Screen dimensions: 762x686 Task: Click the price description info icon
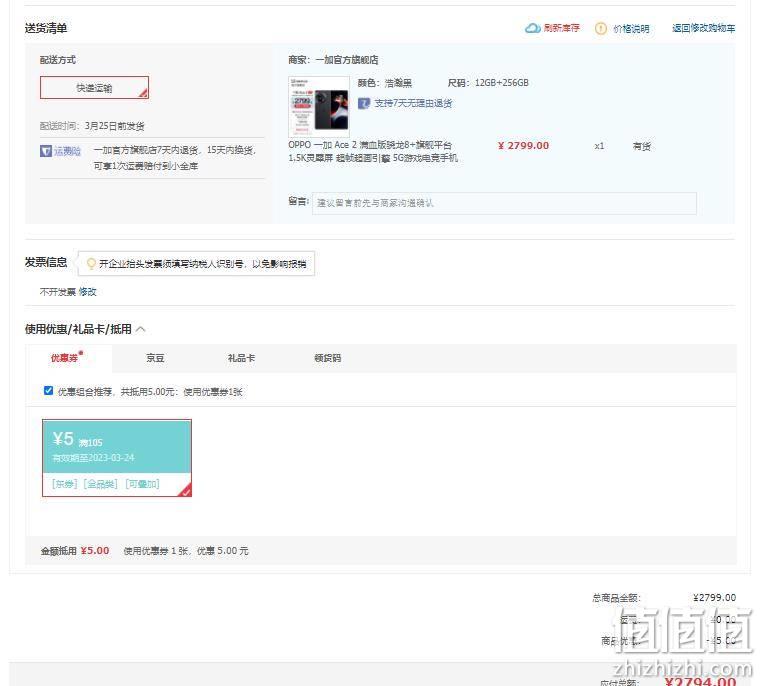pyautogui.click(x=601, y=29)
